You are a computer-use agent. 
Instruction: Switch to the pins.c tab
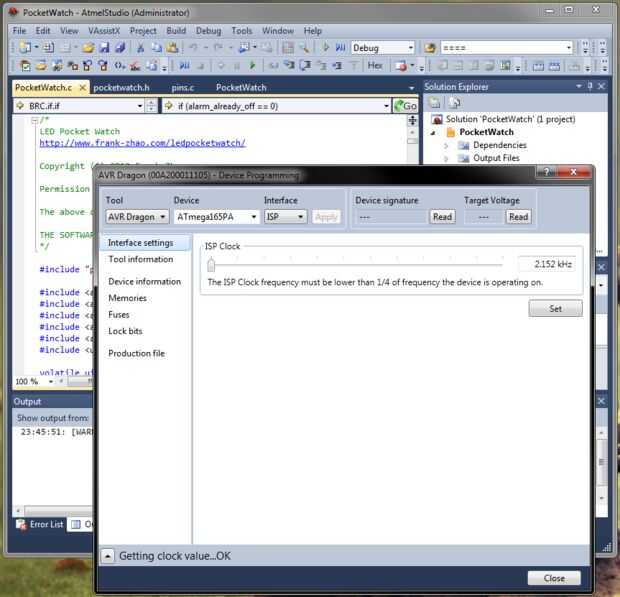(x=183, y=88)
